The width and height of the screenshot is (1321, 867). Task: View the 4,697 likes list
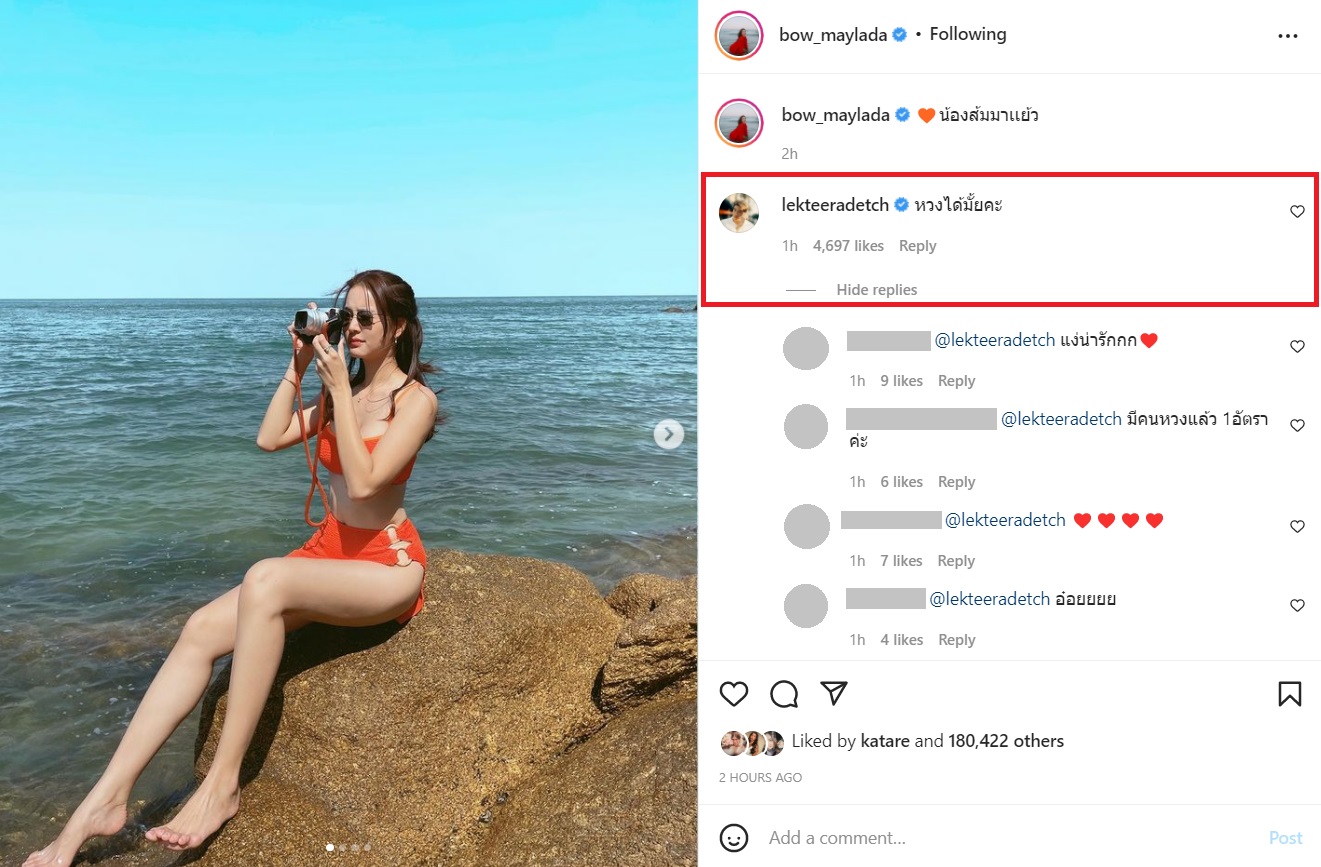848,246
